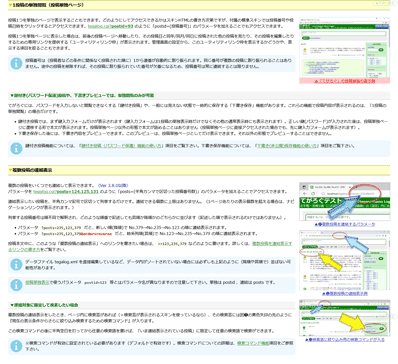398x364 pixels.
Task: Click the info icon beside the postid parameter note
Action: click(x=16, y=285)
